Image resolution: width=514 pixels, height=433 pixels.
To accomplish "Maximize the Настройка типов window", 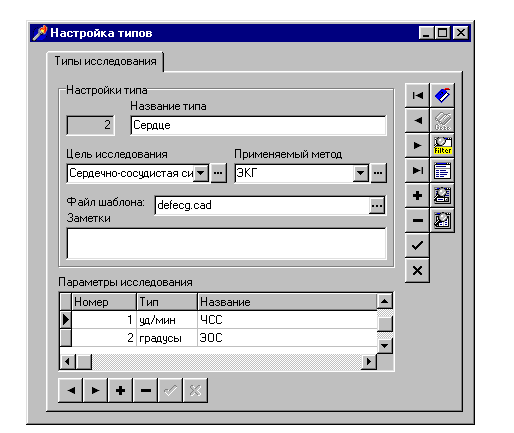I will click(442, 33).
